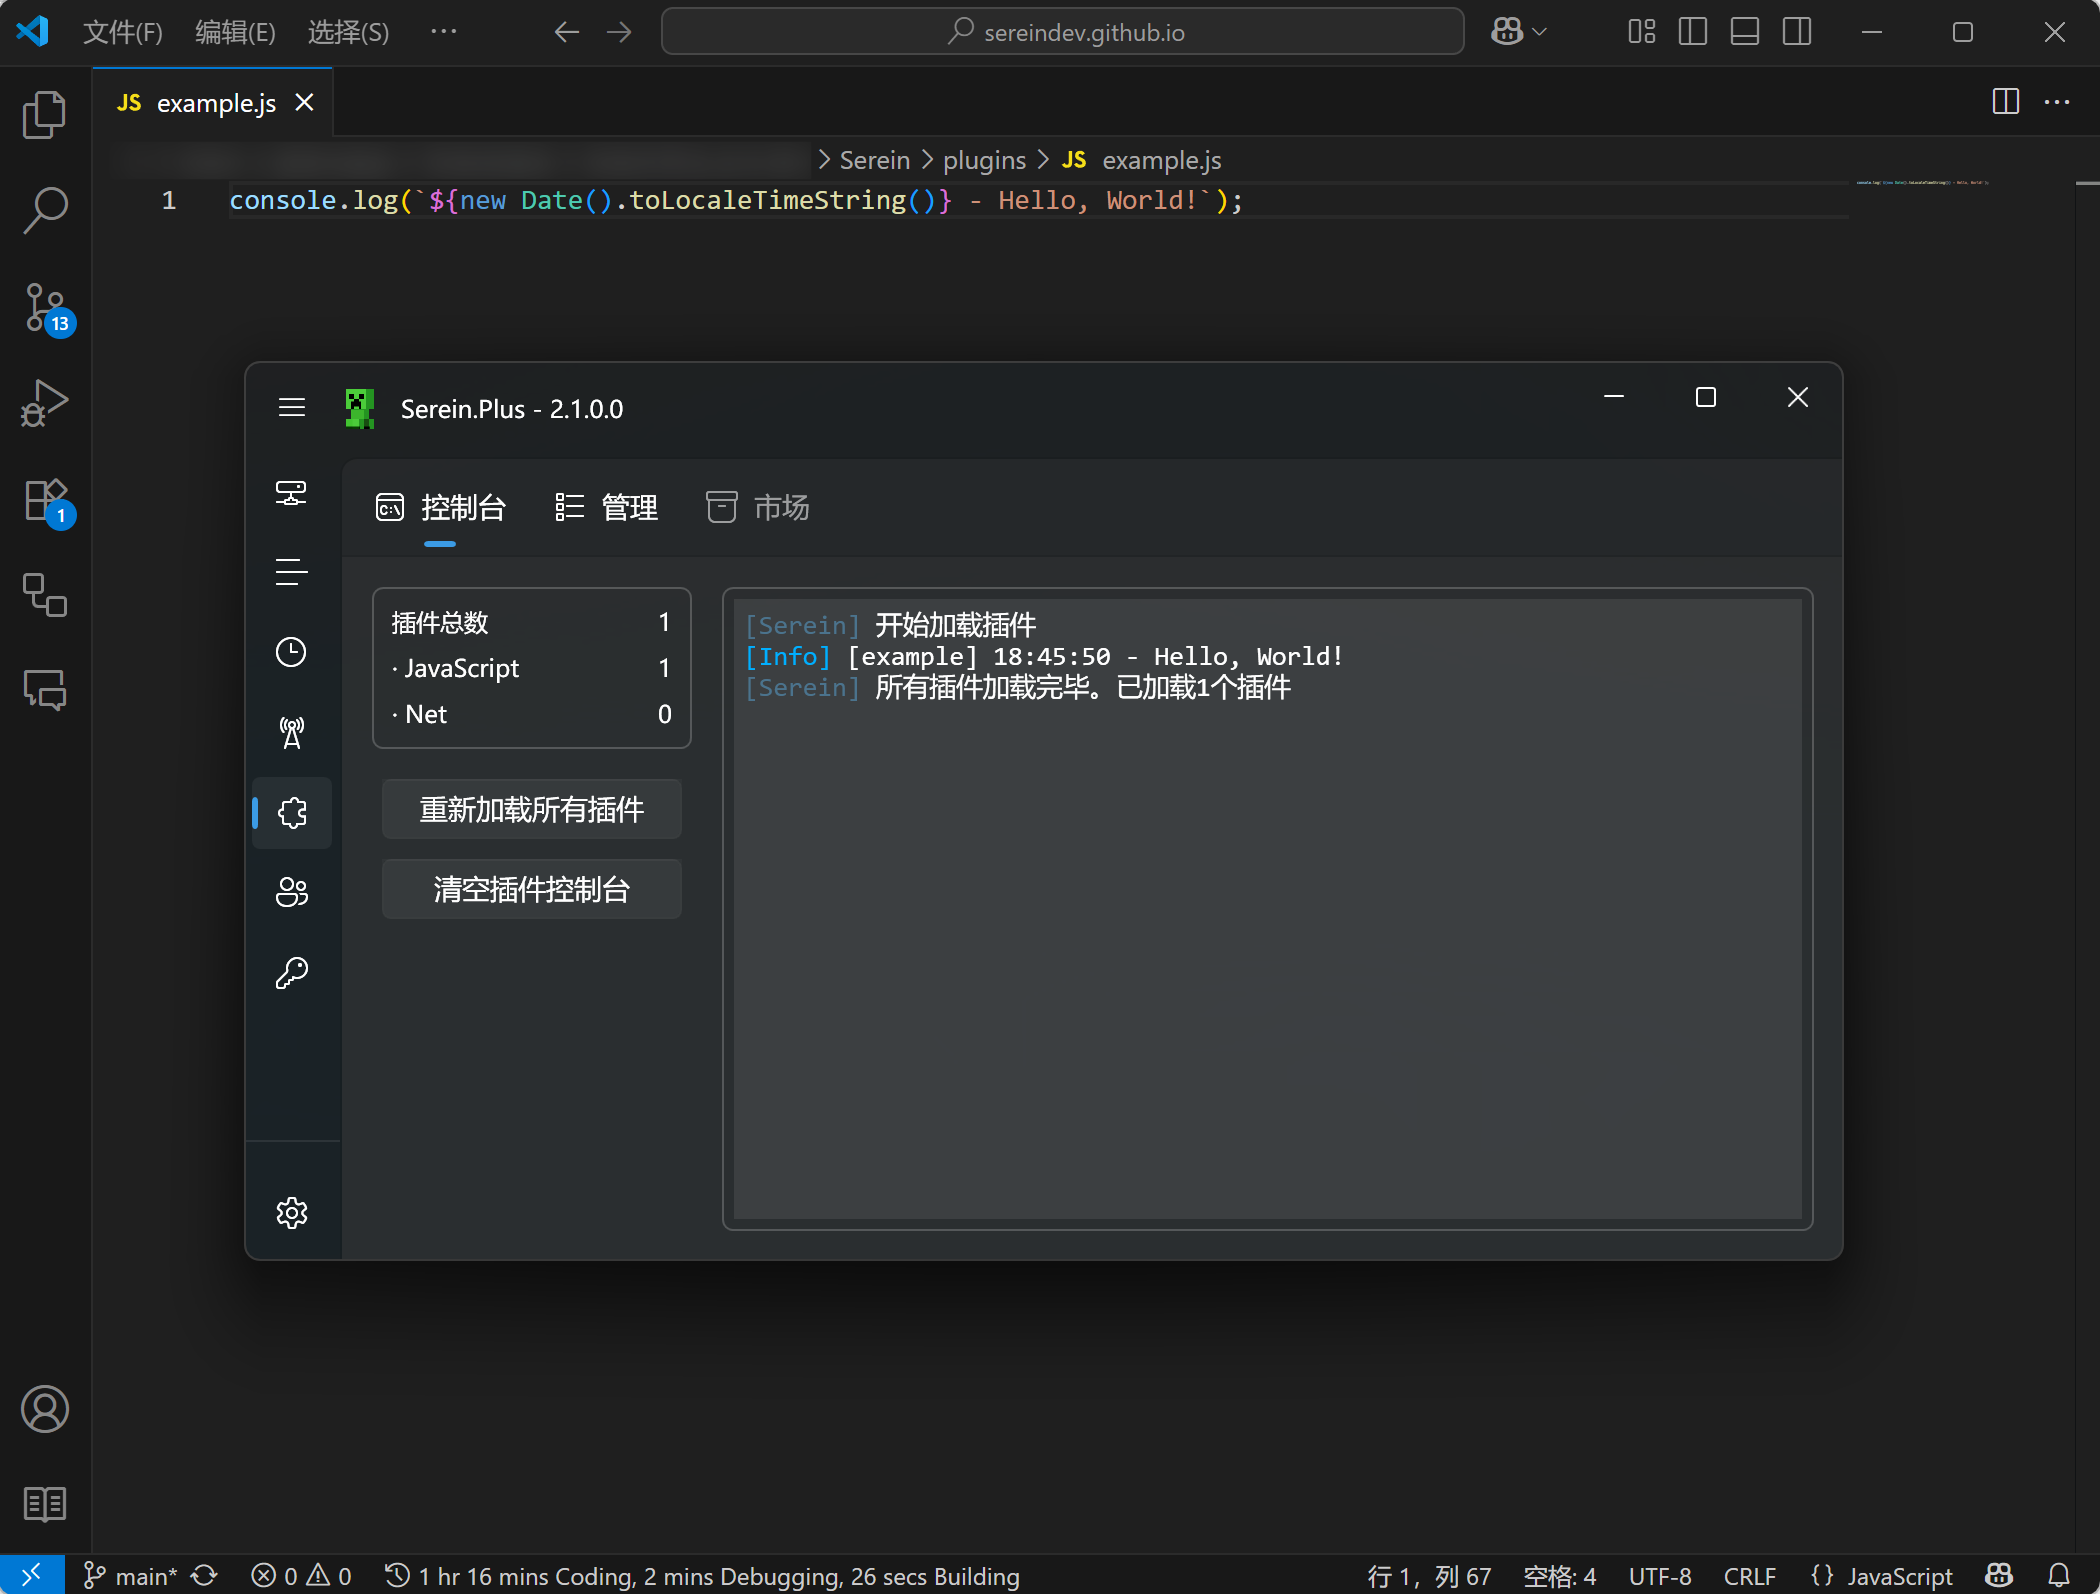Open the Serein server page icon
Image resolution: width=2100 pixels, height=1594 pixels.
click(291, 492)
